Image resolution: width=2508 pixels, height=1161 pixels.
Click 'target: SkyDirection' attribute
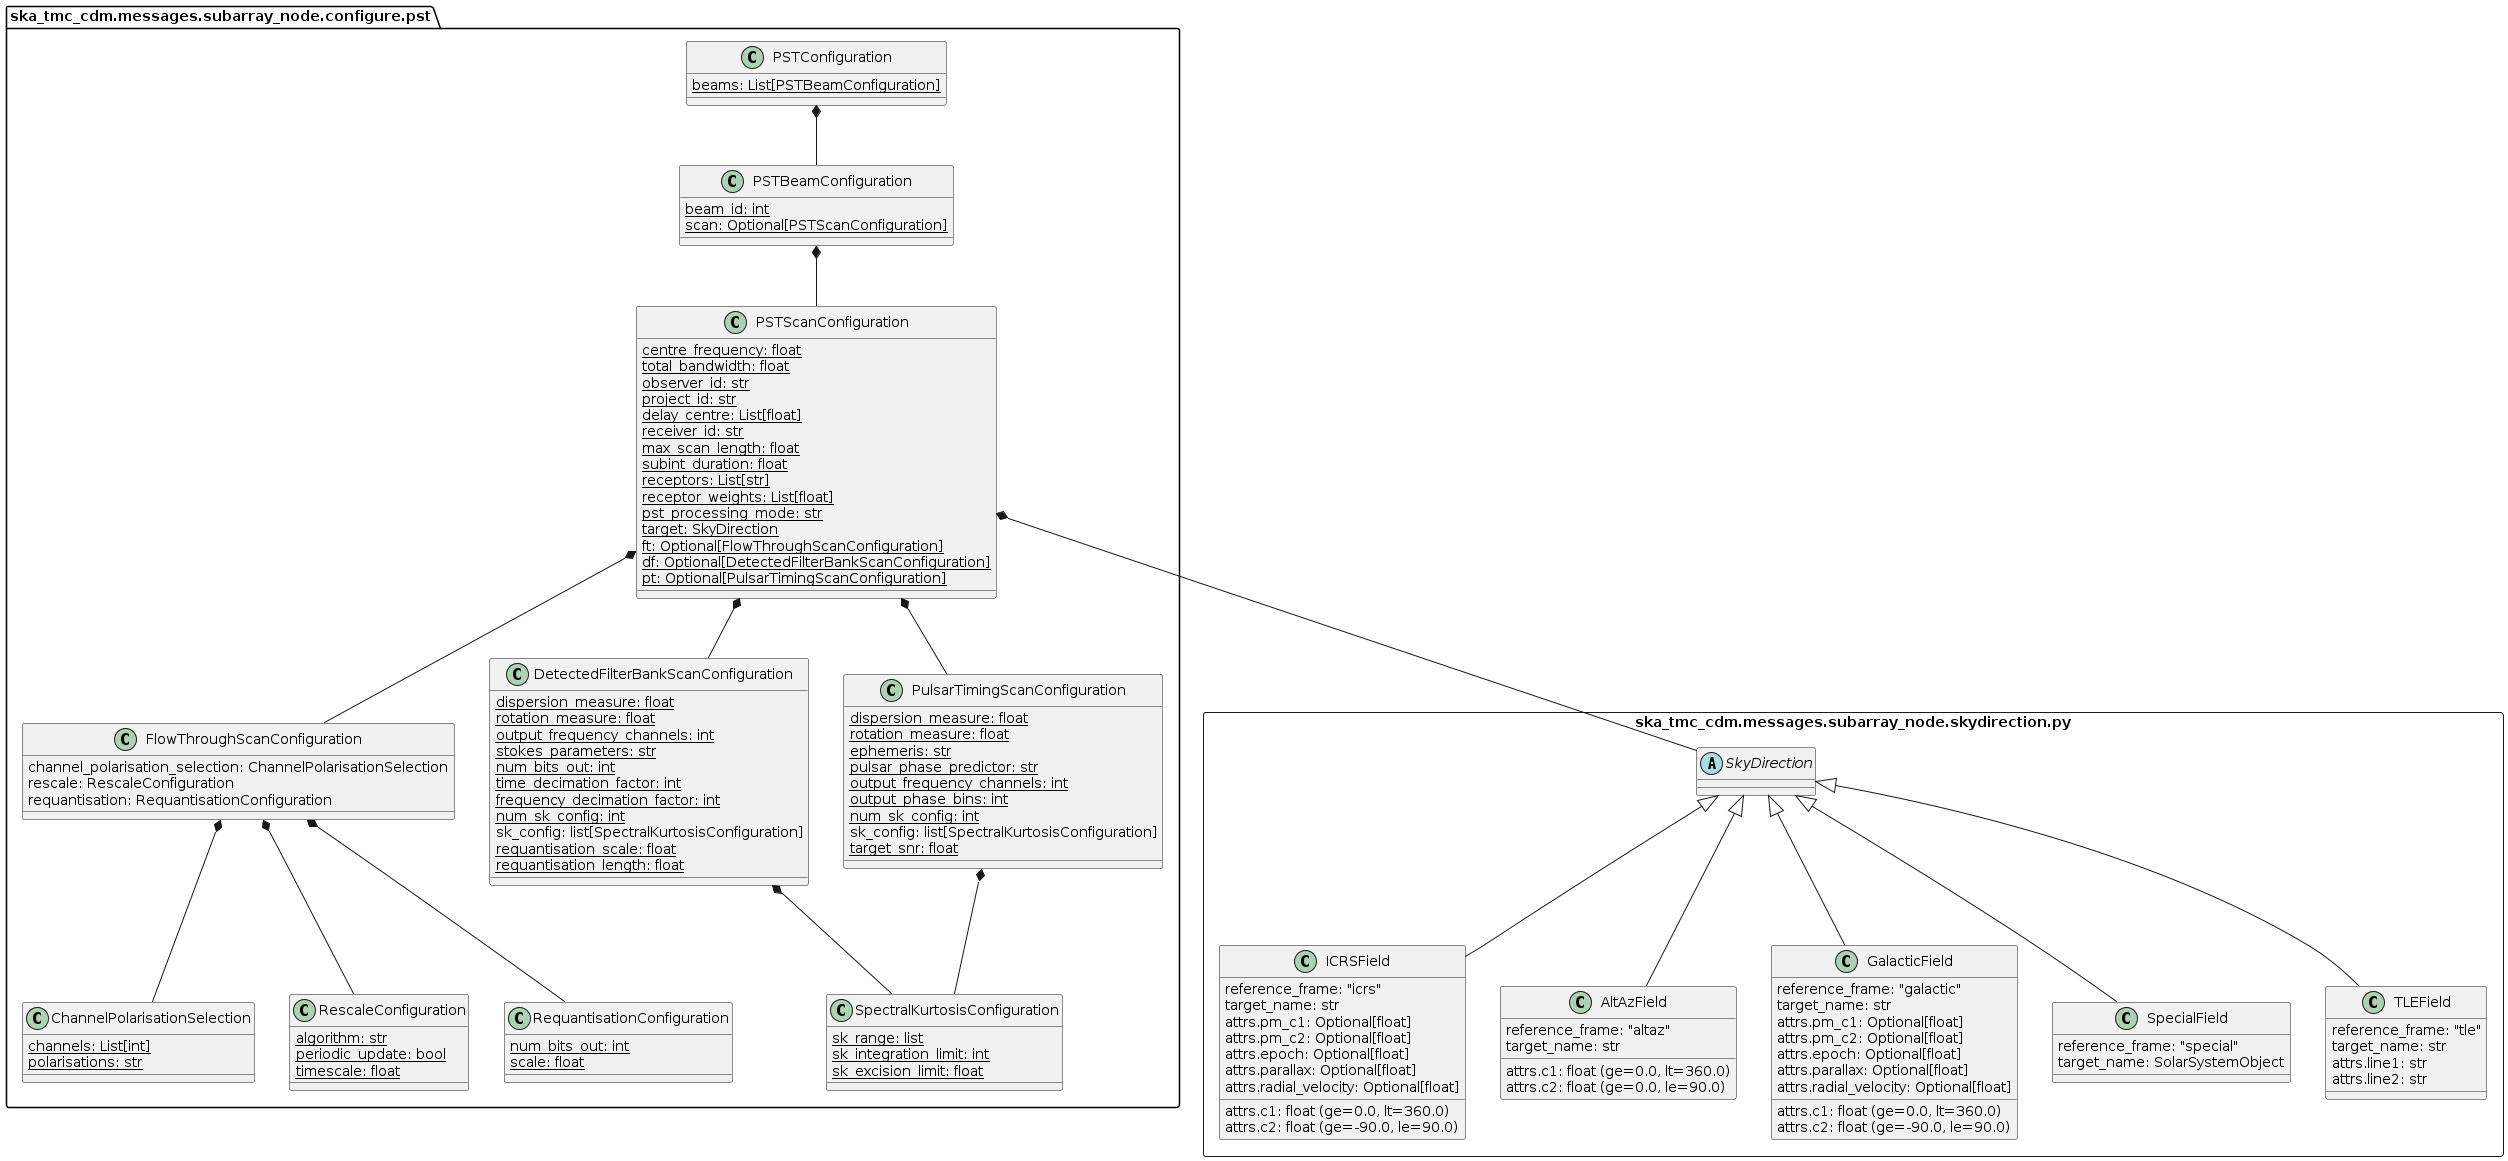(710, 530)
